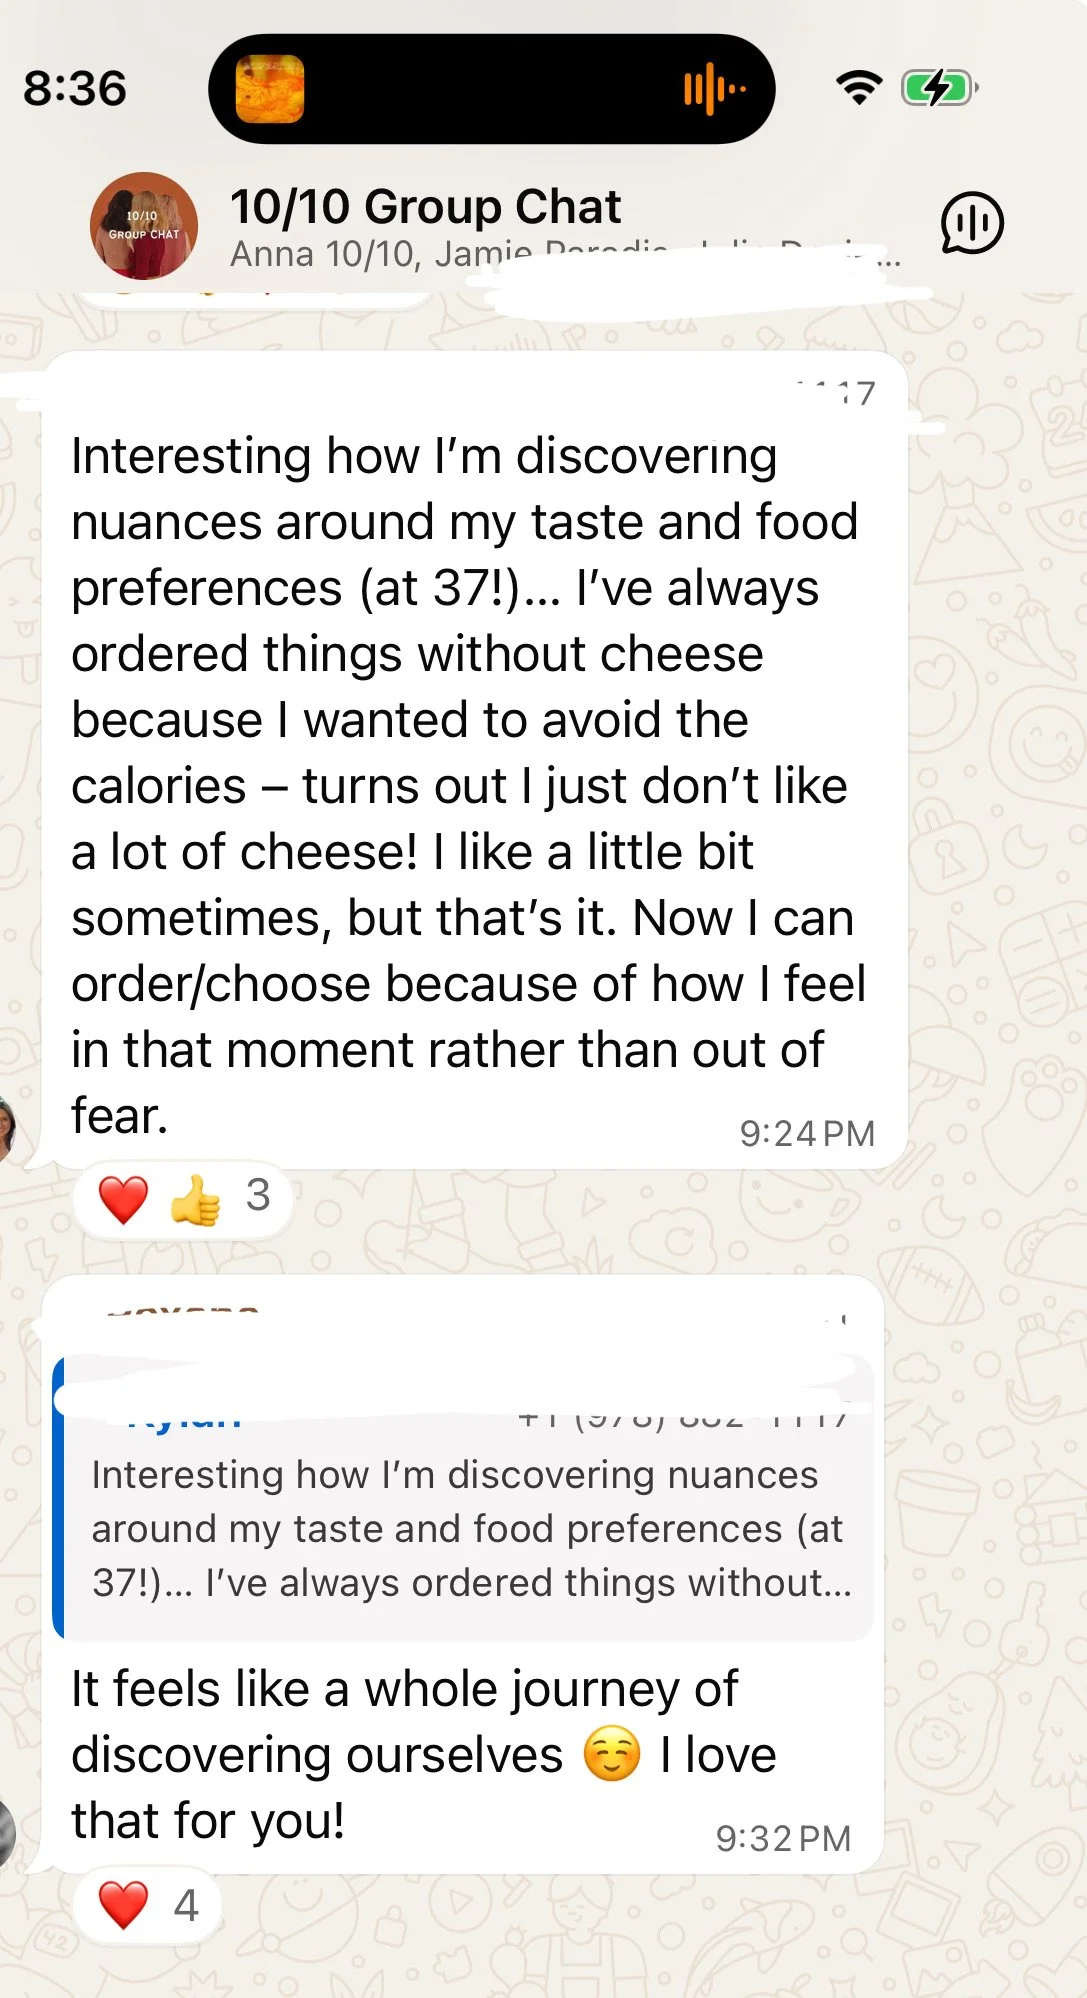Tap the sender avatar beside the first message
Image resolution: width=1087 pixels, height=1998 pixels.
point(7,1130)
